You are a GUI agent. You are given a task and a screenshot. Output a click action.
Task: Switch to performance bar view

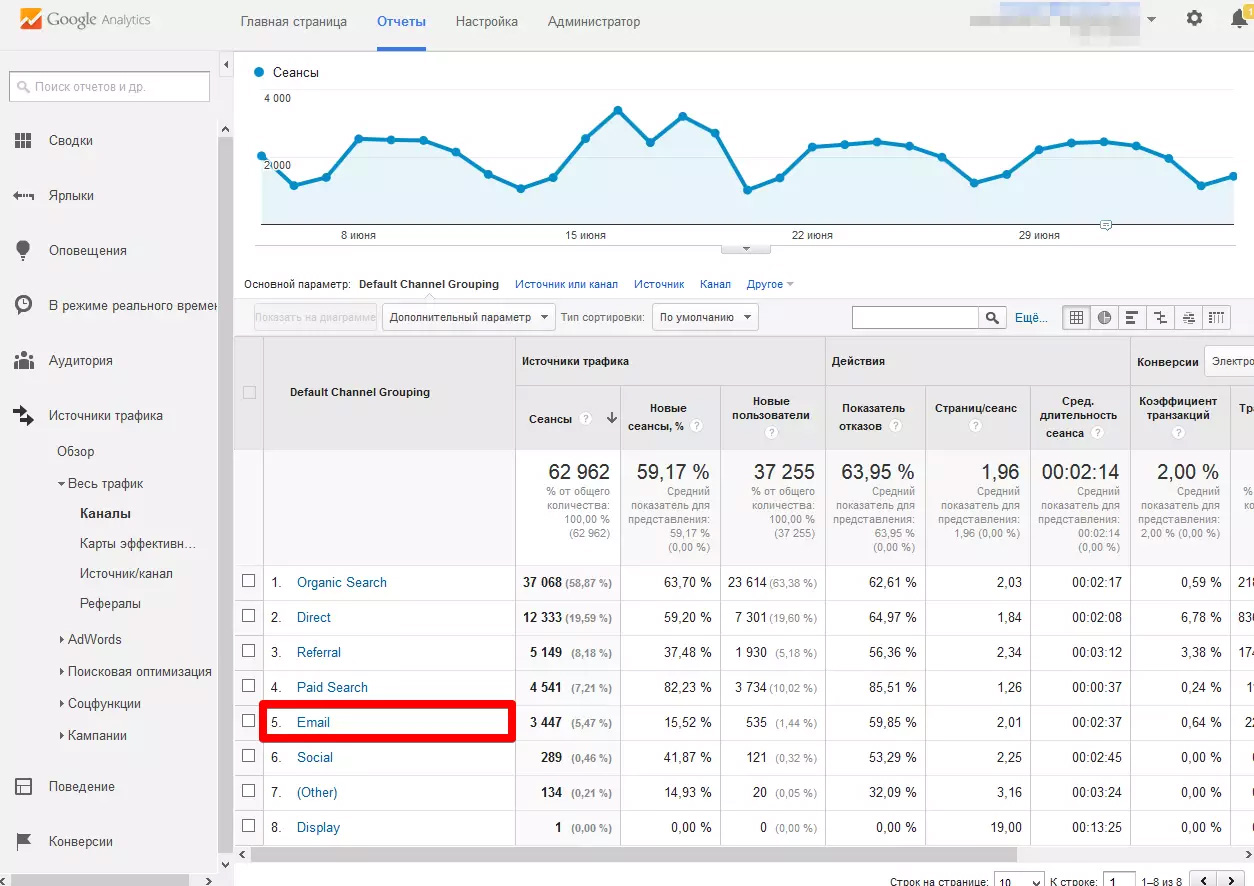tap(1132, 318)
